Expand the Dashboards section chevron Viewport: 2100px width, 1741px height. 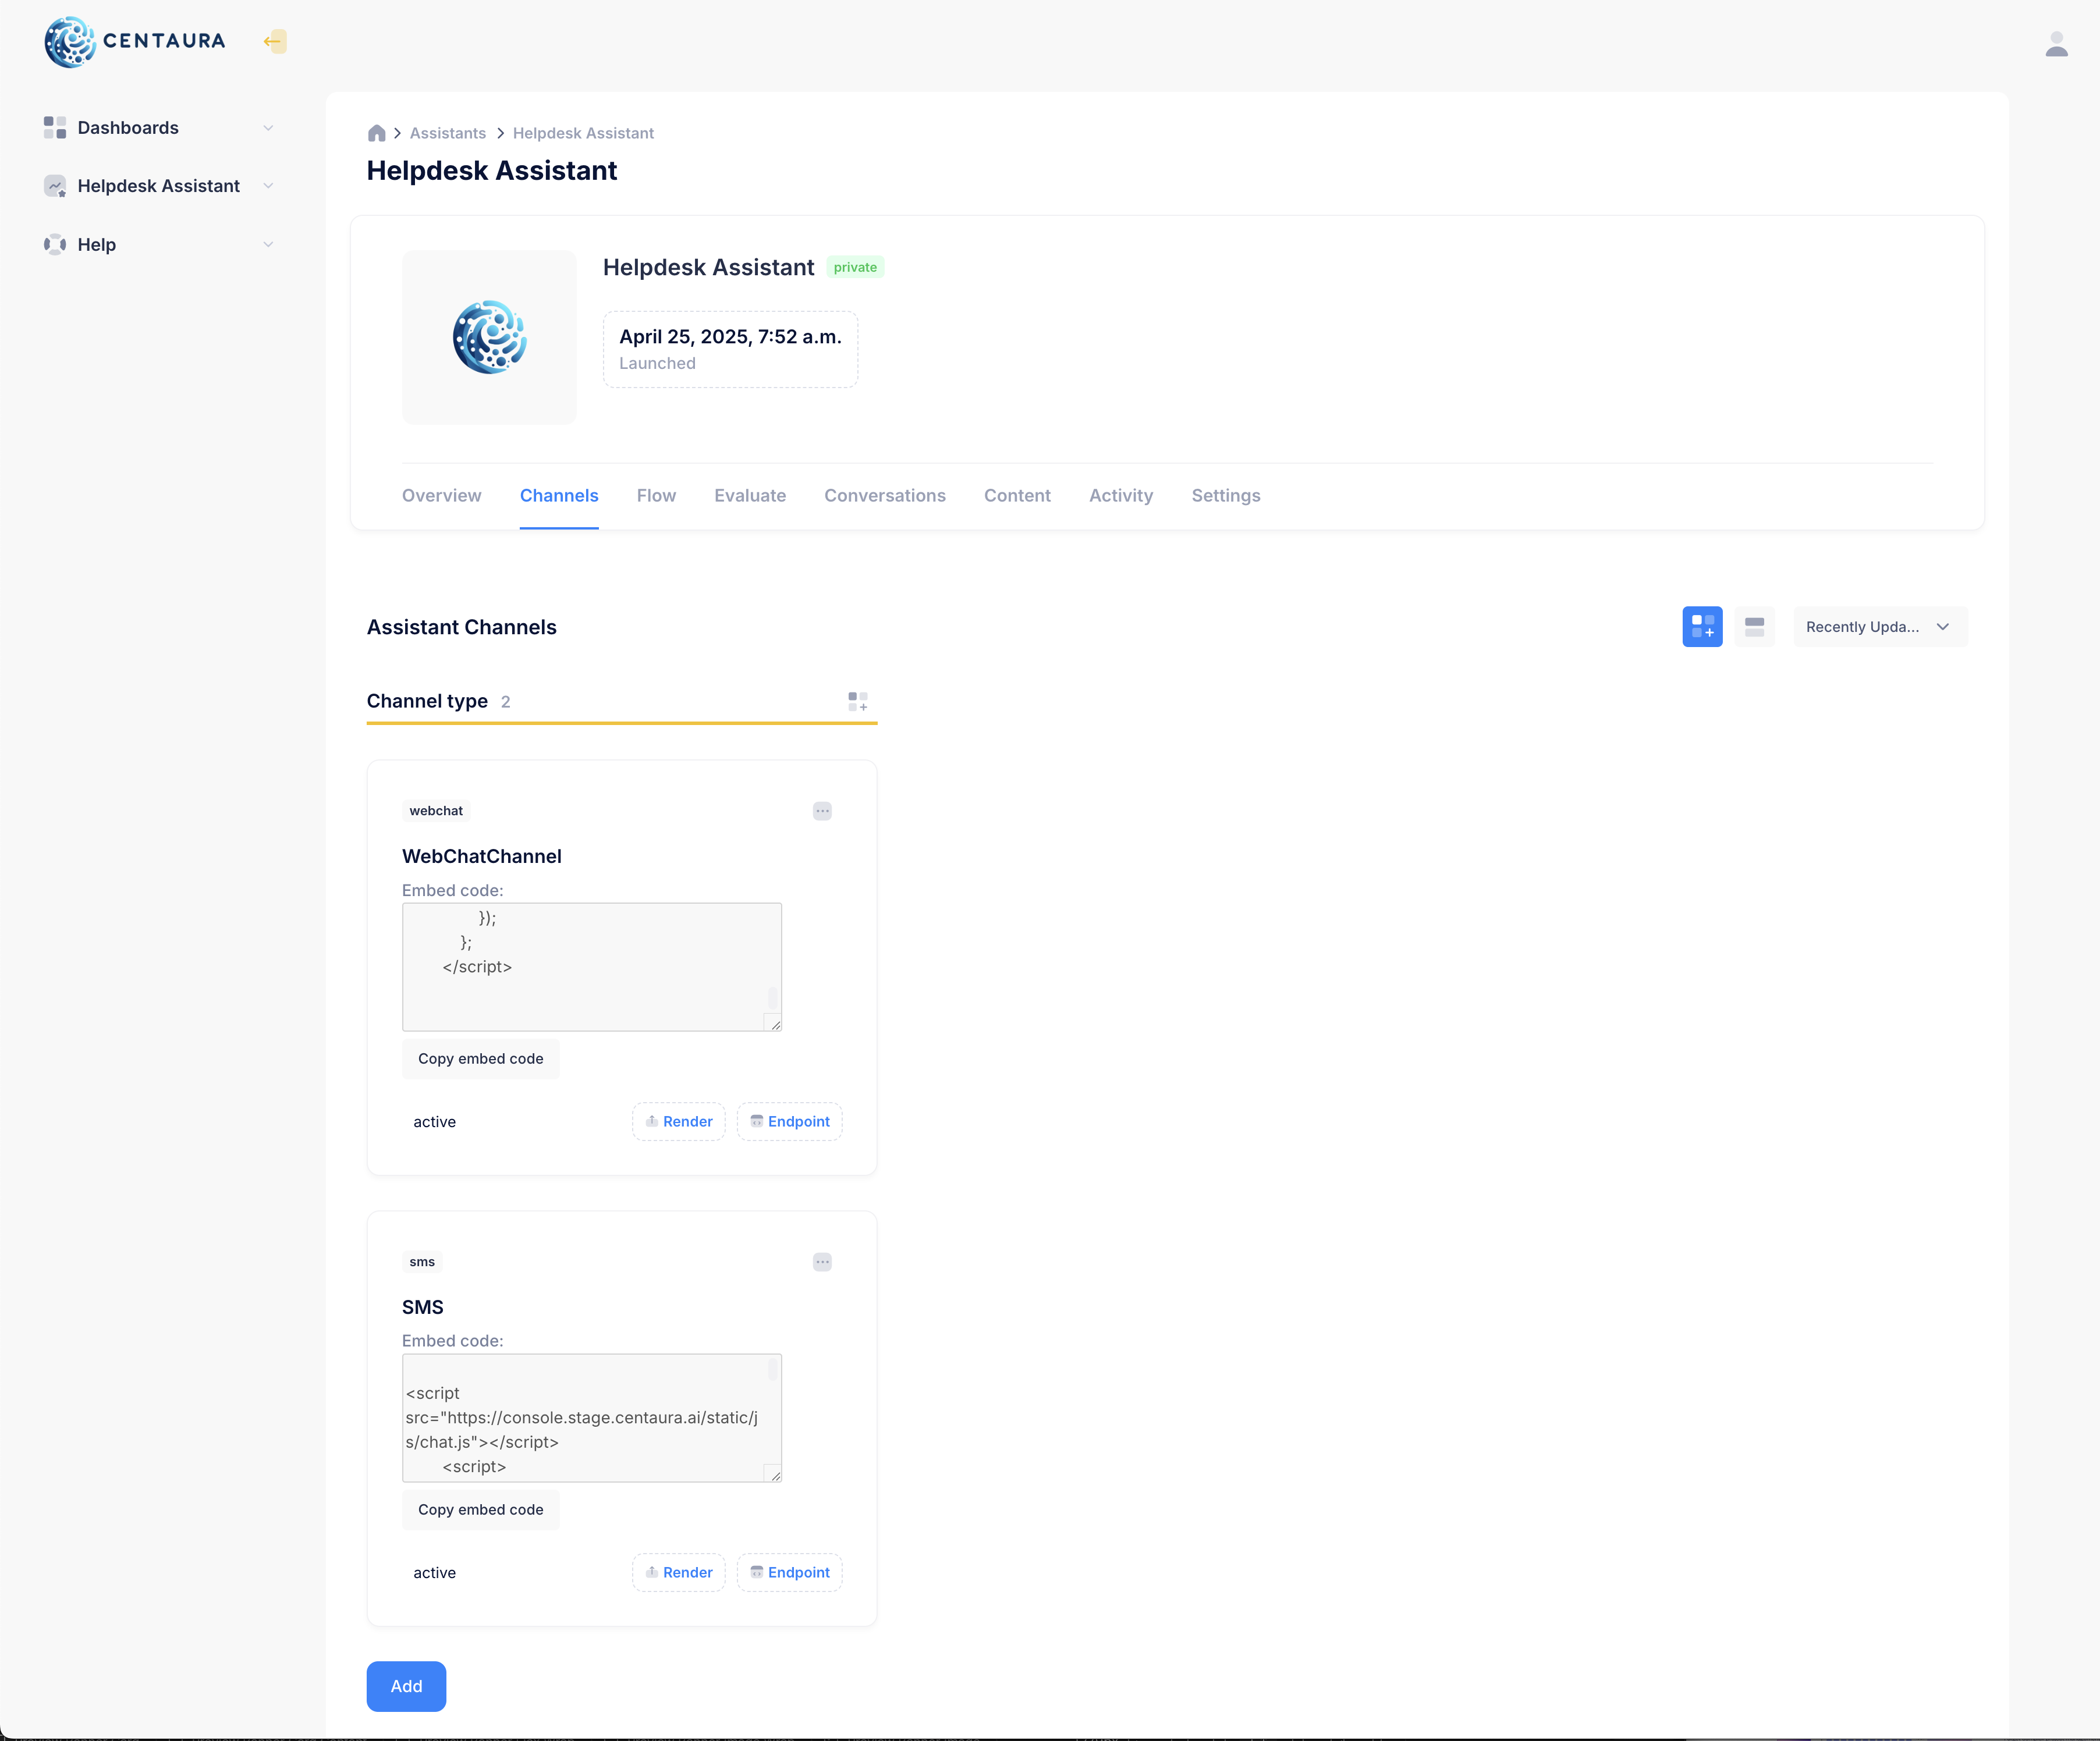coord(268,127)
